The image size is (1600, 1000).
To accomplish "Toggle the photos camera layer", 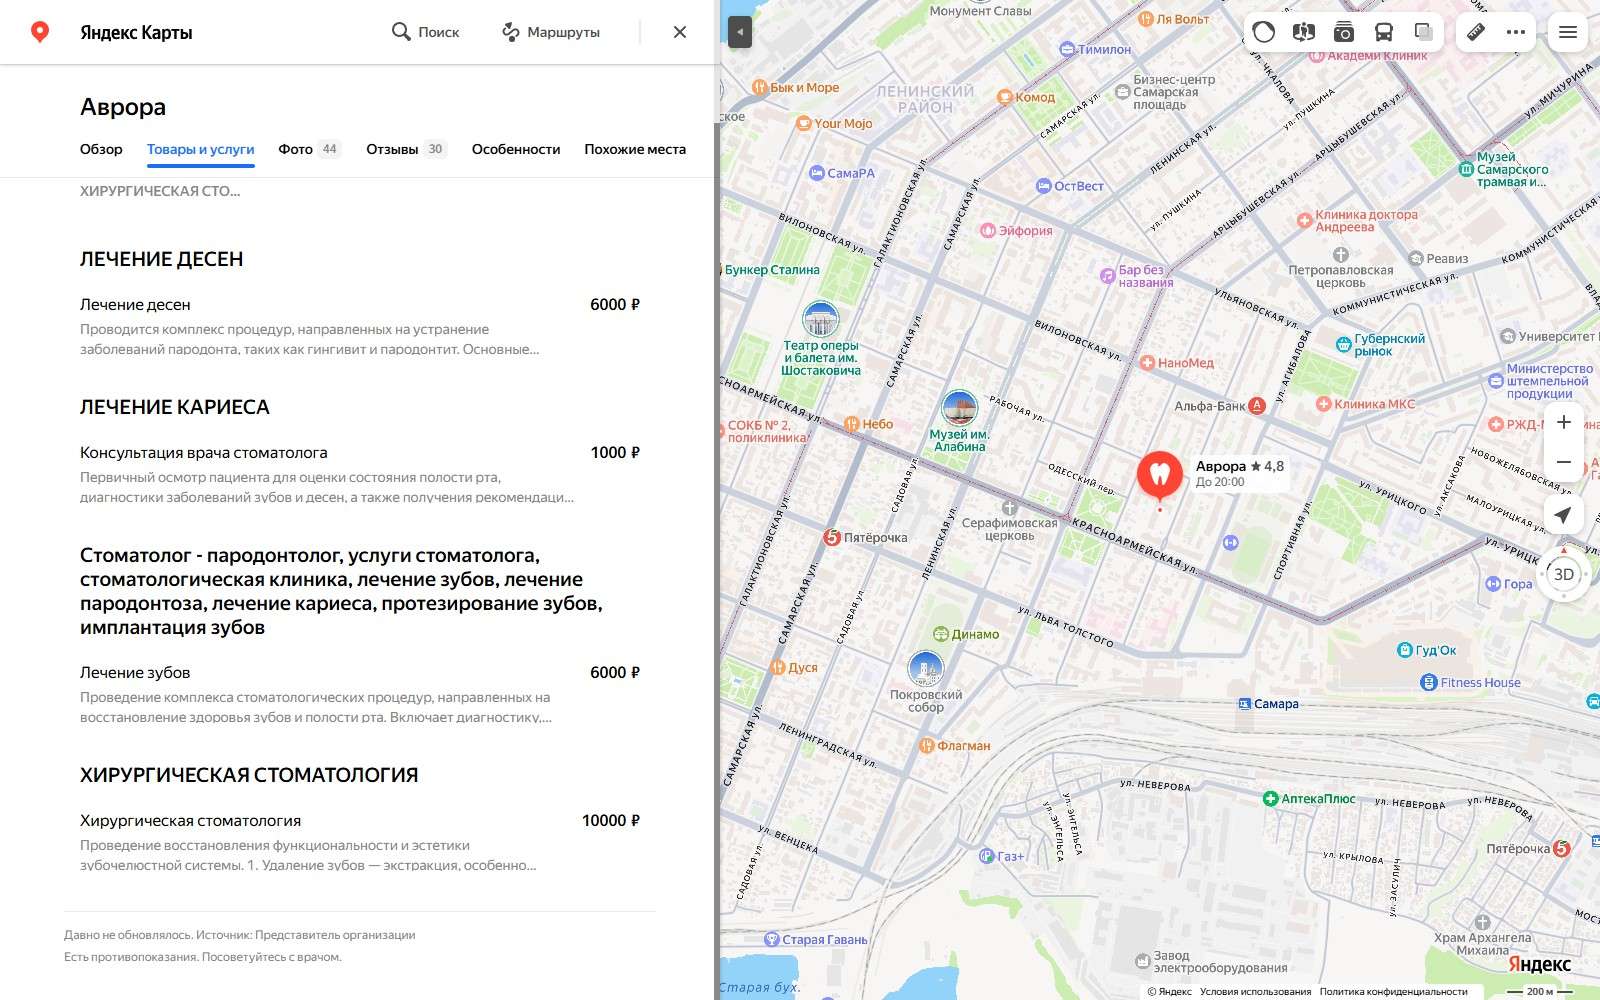I will pos(1344,32).
